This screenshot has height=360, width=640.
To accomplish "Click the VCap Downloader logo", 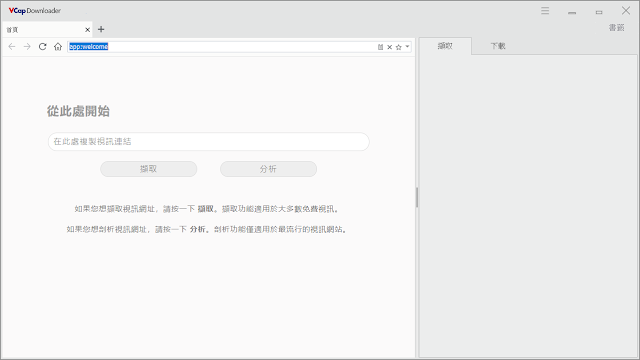I will click(35, 11).
